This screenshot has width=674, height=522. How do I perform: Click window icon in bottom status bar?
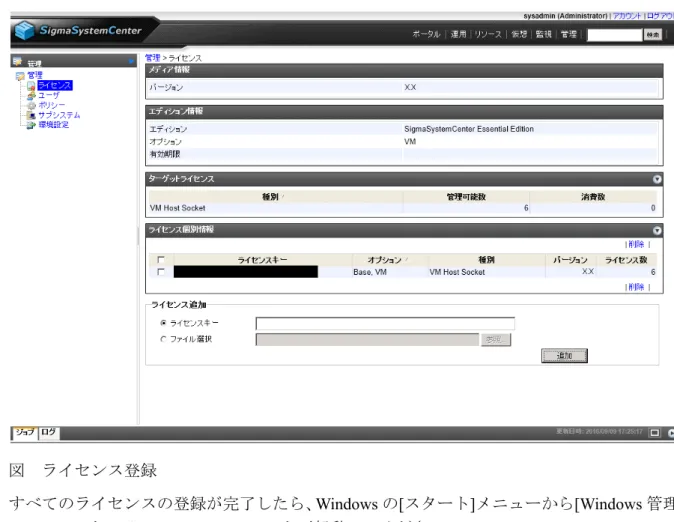pos(654,433)
